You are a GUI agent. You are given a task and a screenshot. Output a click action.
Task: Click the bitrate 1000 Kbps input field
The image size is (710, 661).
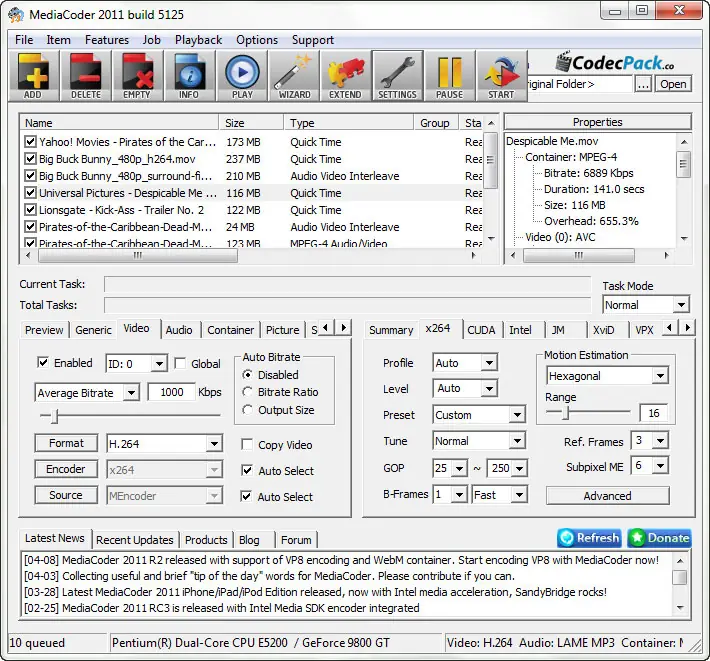pyautogui.click(x=172, y=392)
